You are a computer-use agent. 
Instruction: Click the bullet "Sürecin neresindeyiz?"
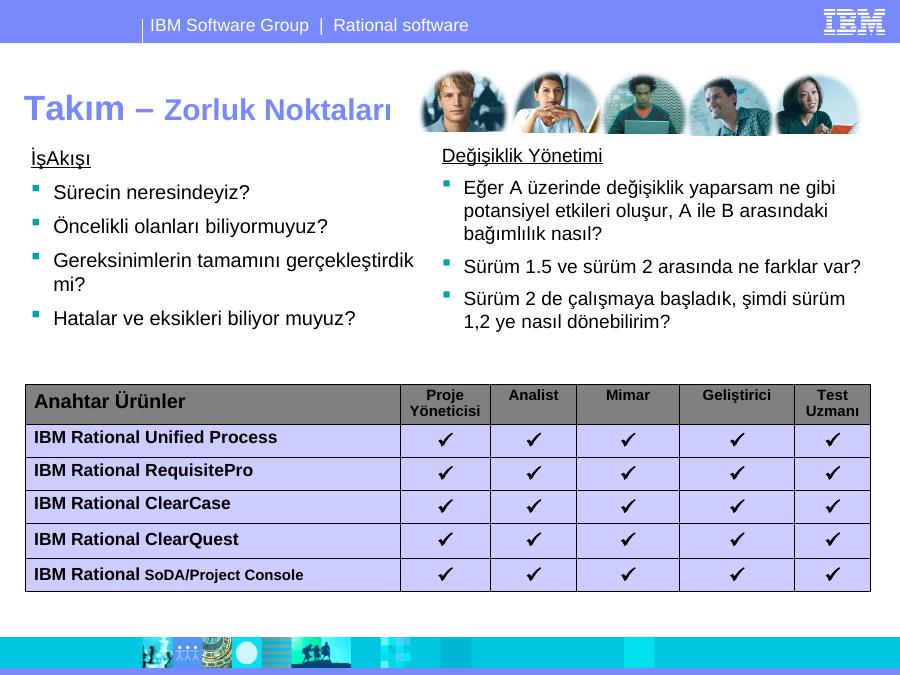(152, 192)
